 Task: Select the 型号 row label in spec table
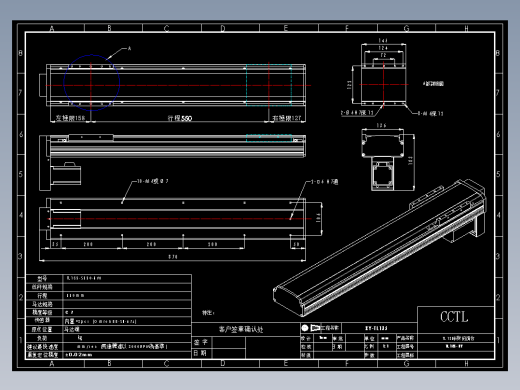[42, 278]
